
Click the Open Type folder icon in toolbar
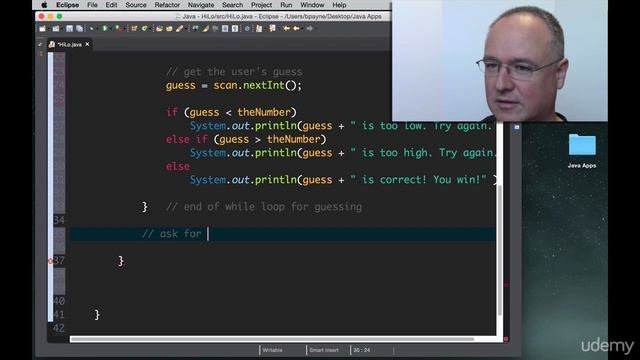coord(159,29)
